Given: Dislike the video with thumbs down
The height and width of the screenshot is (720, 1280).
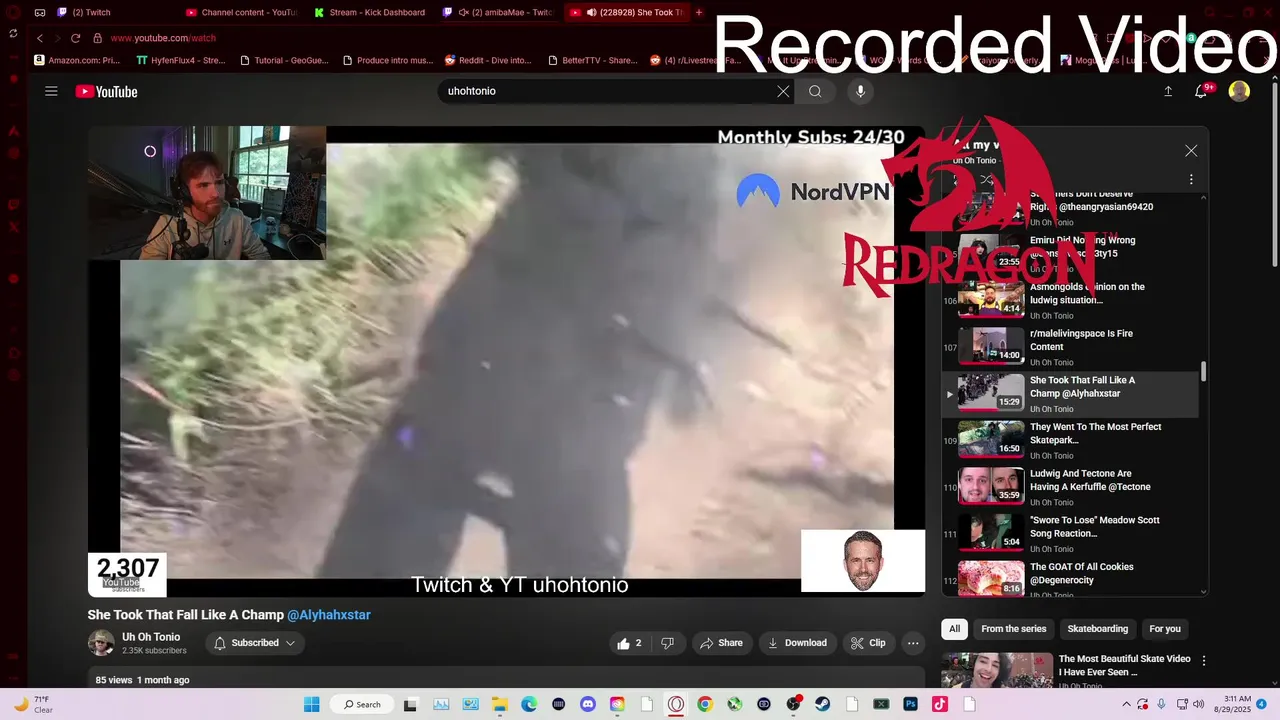Looking at the screenshot, I should point(667,643).
